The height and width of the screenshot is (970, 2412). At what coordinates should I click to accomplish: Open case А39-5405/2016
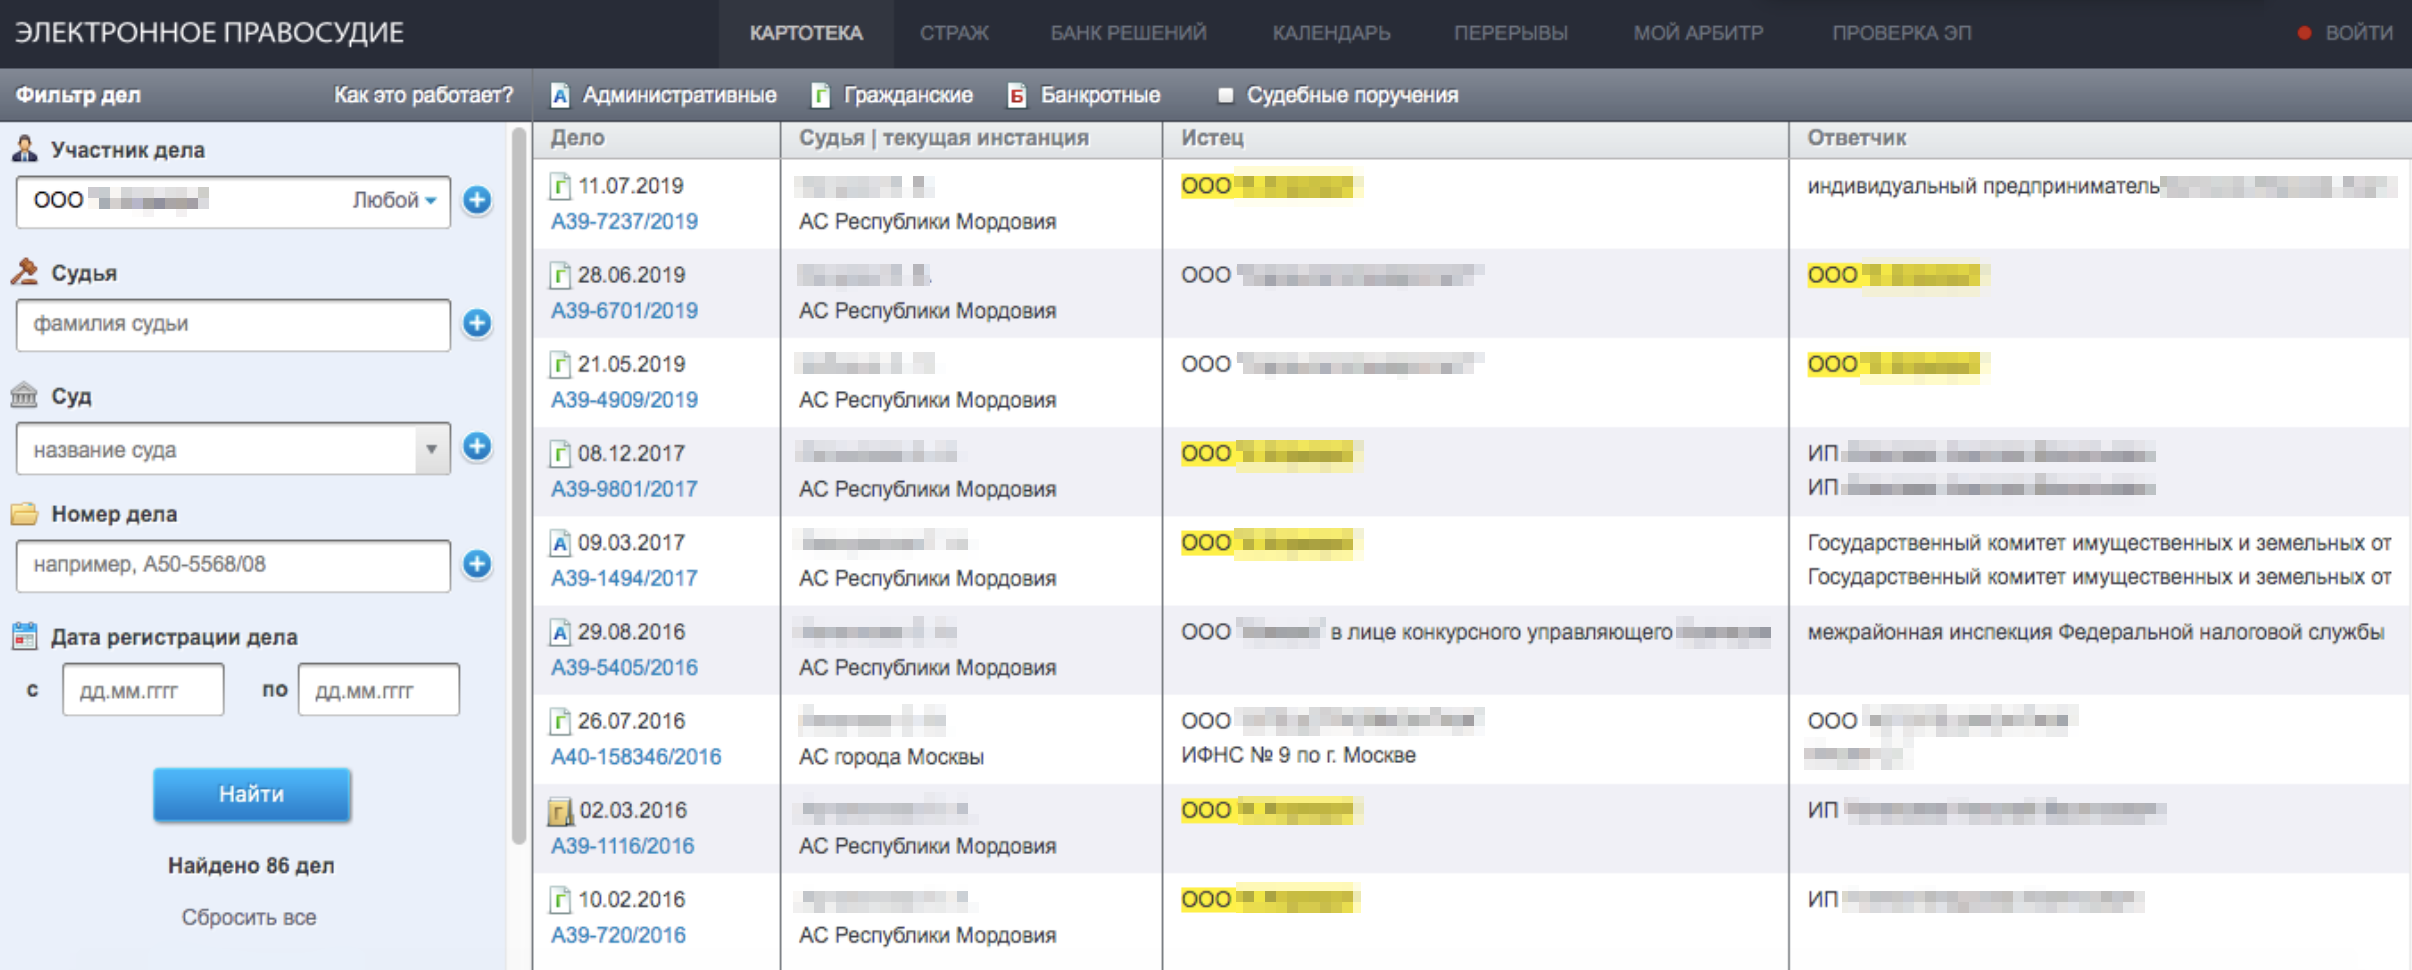coord(624,666)
